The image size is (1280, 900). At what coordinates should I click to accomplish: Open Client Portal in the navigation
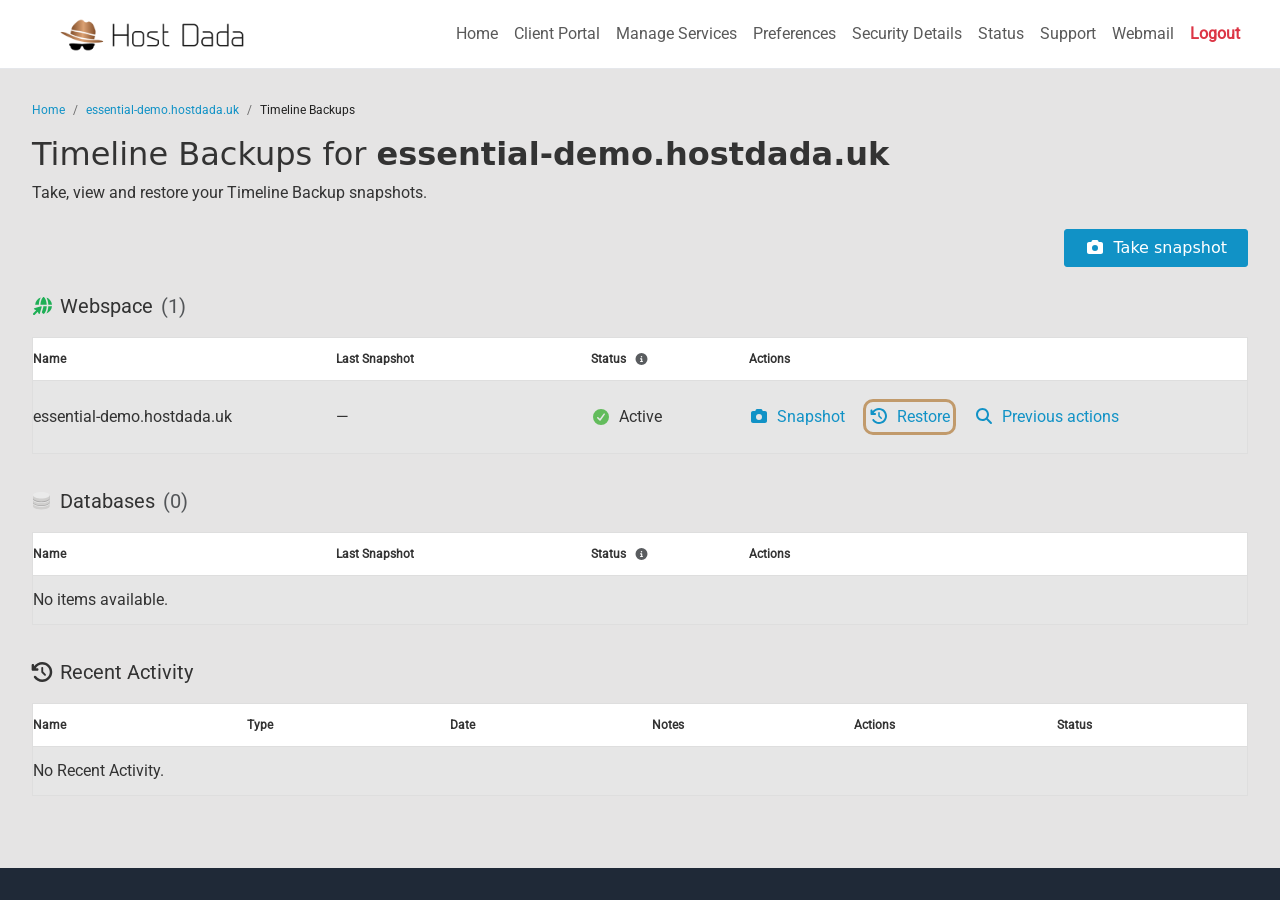[x=557, y=34]
